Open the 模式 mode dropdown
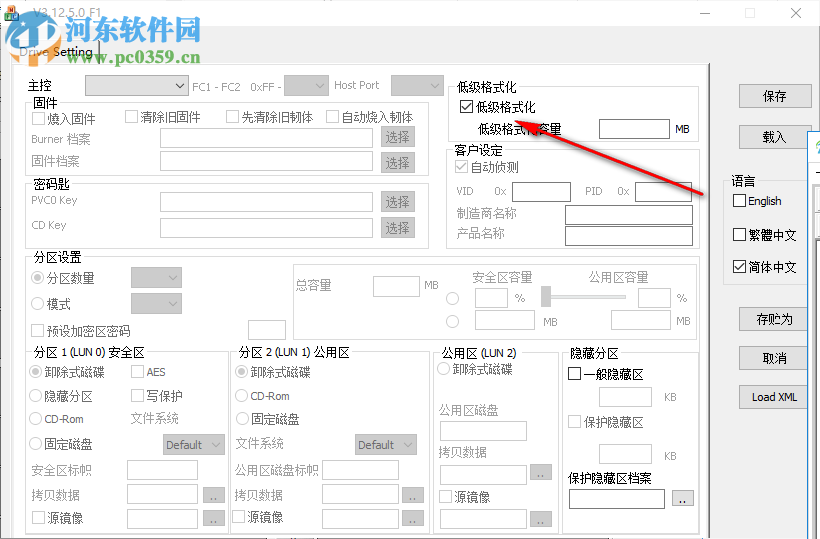The width and height of the screenshot is (820, 539). pyautogui.click(x=156, y=303)
